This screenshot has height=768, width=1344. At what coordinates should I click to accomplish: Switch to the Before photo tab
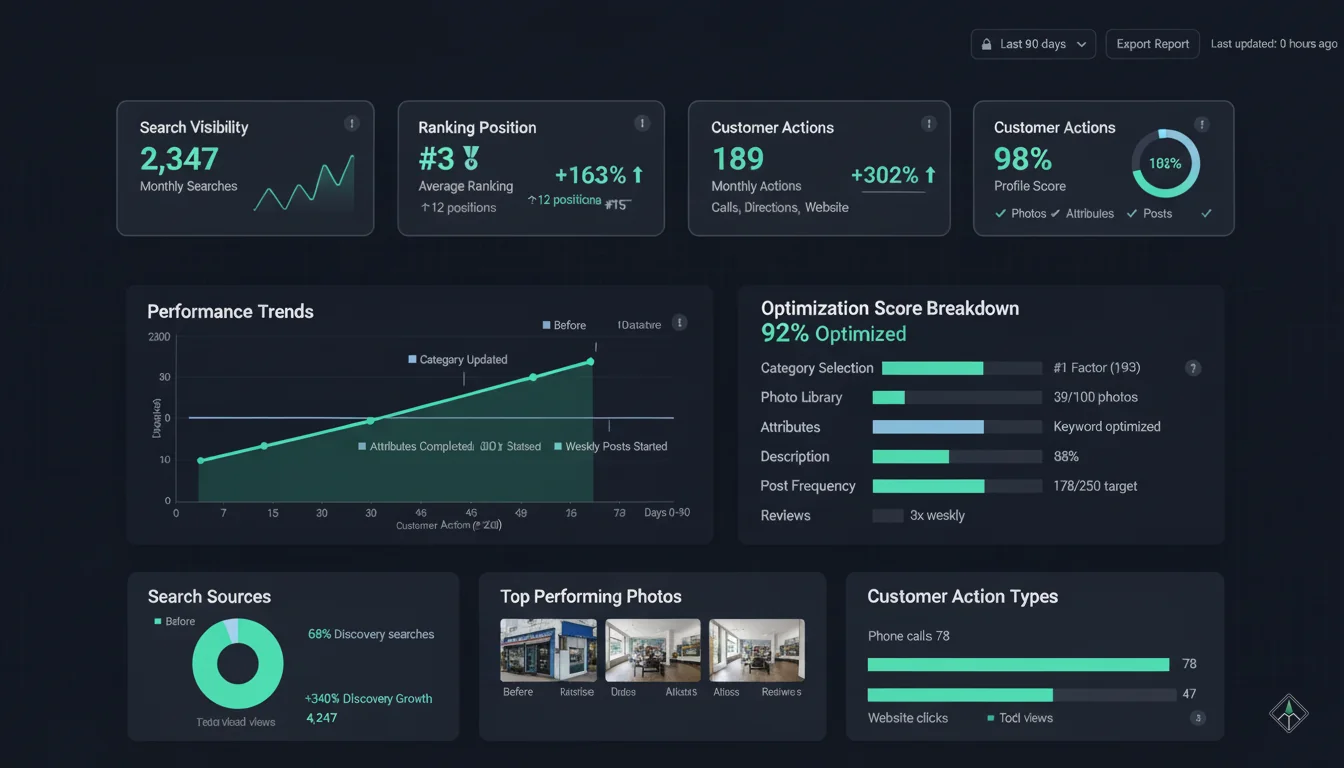517,691
